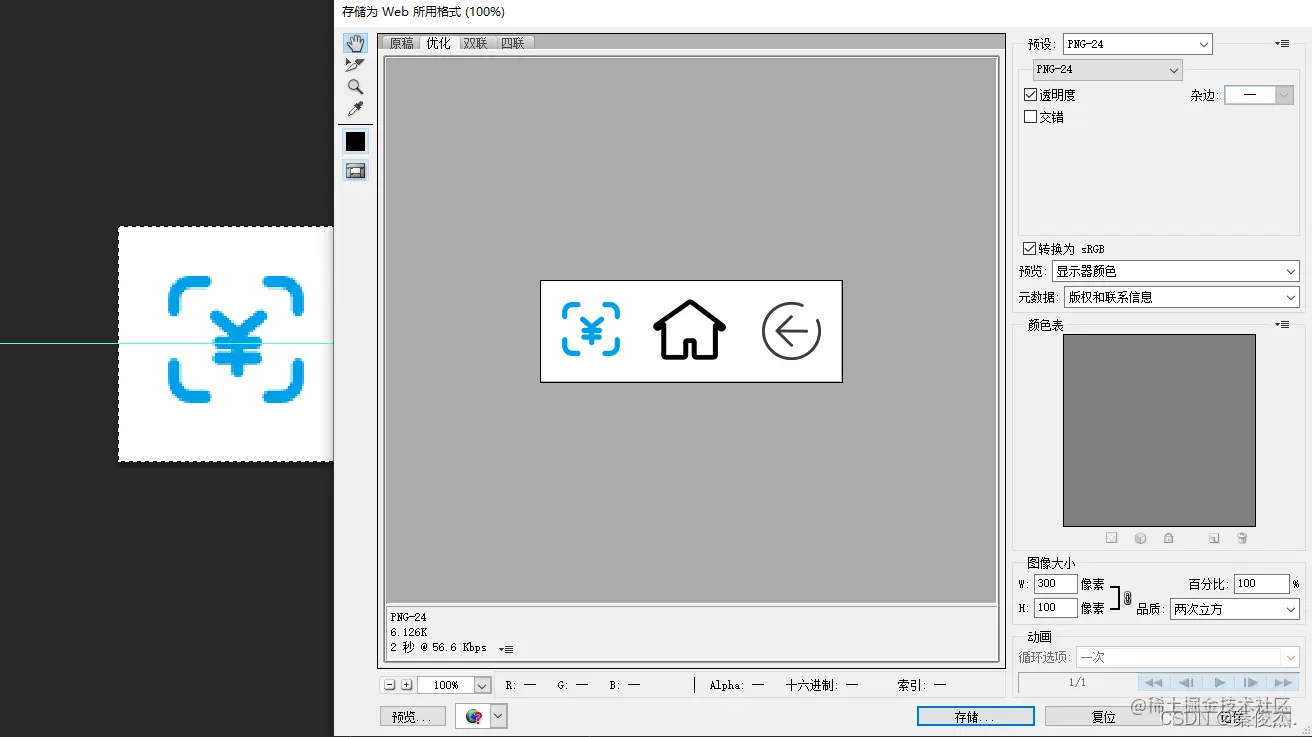Open the 预览 显示器颜色 dropdown
The width and height of the screenshot is (1312, 737).
click(x=1176, y=272)
